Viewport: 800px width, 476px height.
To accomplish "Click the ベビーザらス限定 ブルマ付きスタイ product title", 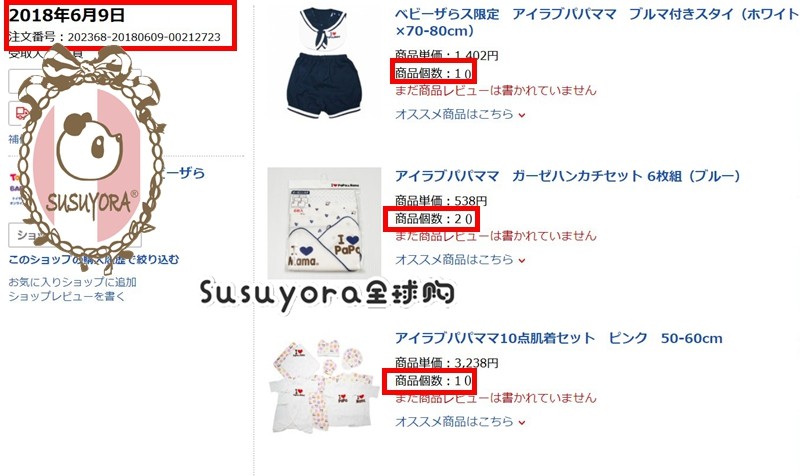I will 596,22.
